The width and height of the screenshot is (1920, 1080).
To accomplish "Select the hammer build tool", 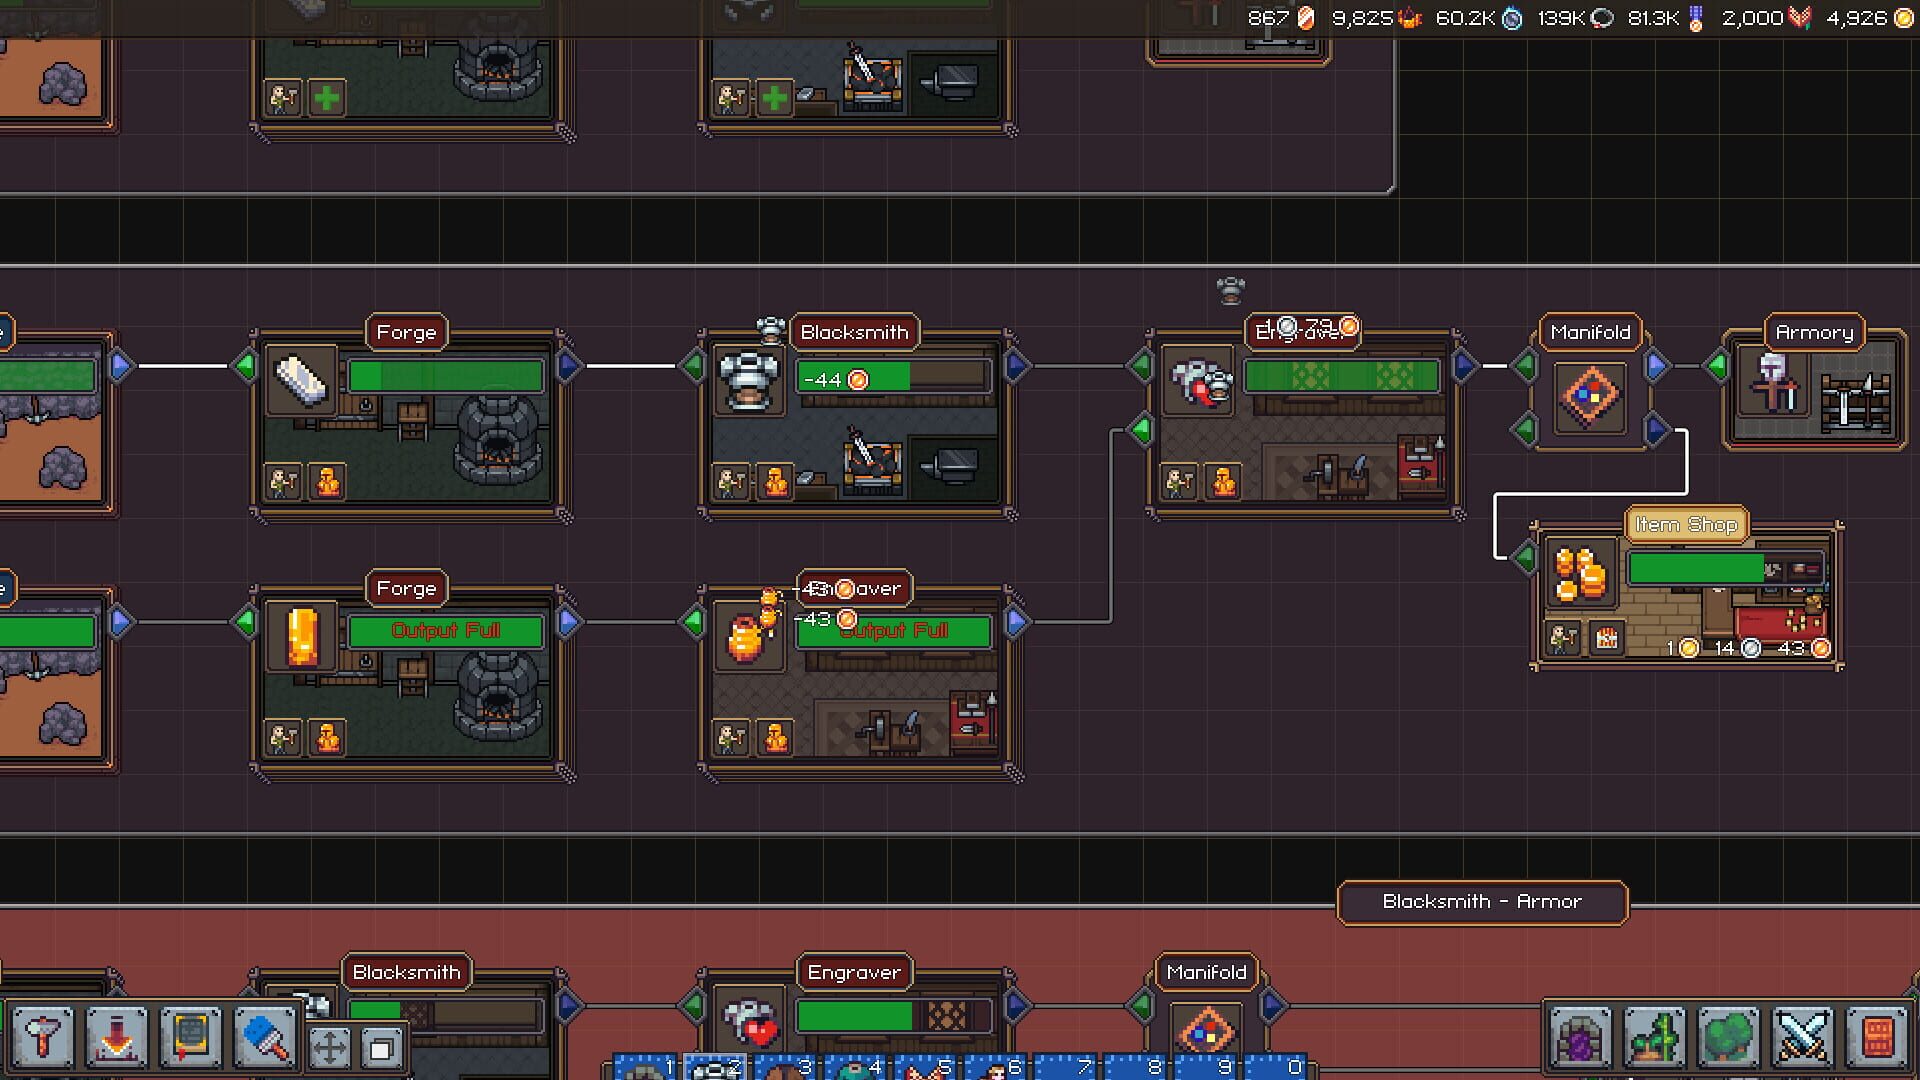I will point(43,1037).
